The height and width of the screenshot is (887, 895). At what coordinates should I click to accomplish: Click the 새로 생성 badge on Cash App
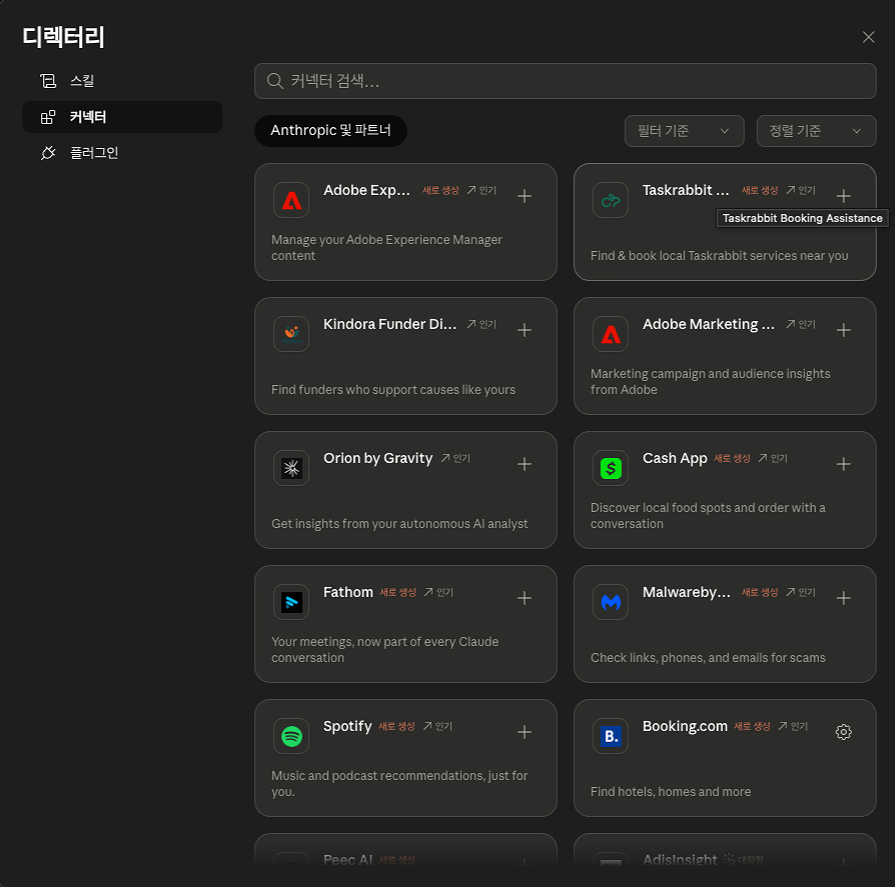pos(732,458)
